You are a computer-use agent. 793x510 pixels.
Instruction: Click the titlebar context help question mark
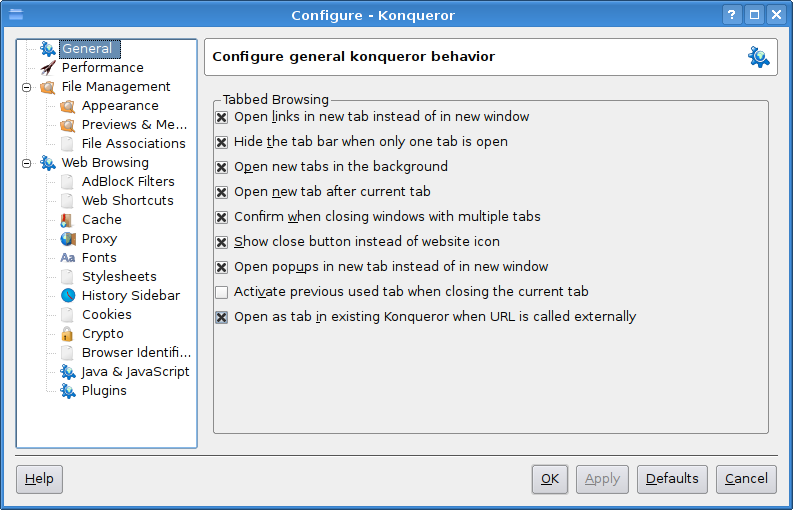732,15
